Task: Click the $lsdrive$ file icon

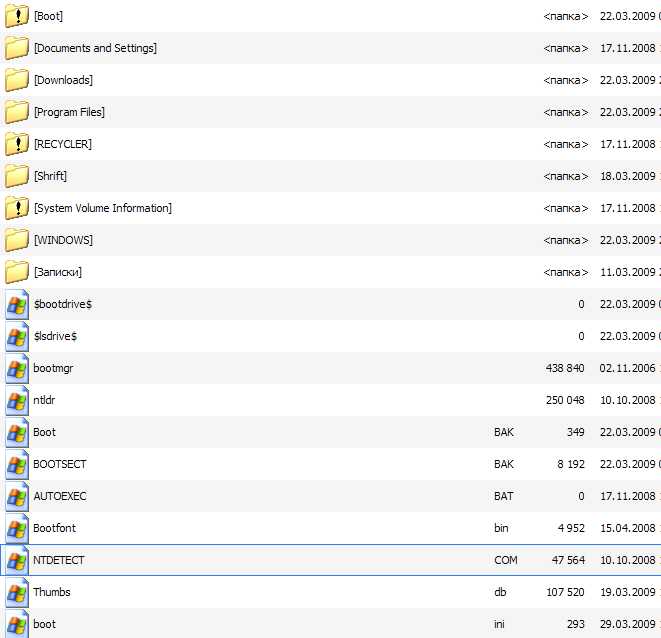Action: [x=17, y=336]
